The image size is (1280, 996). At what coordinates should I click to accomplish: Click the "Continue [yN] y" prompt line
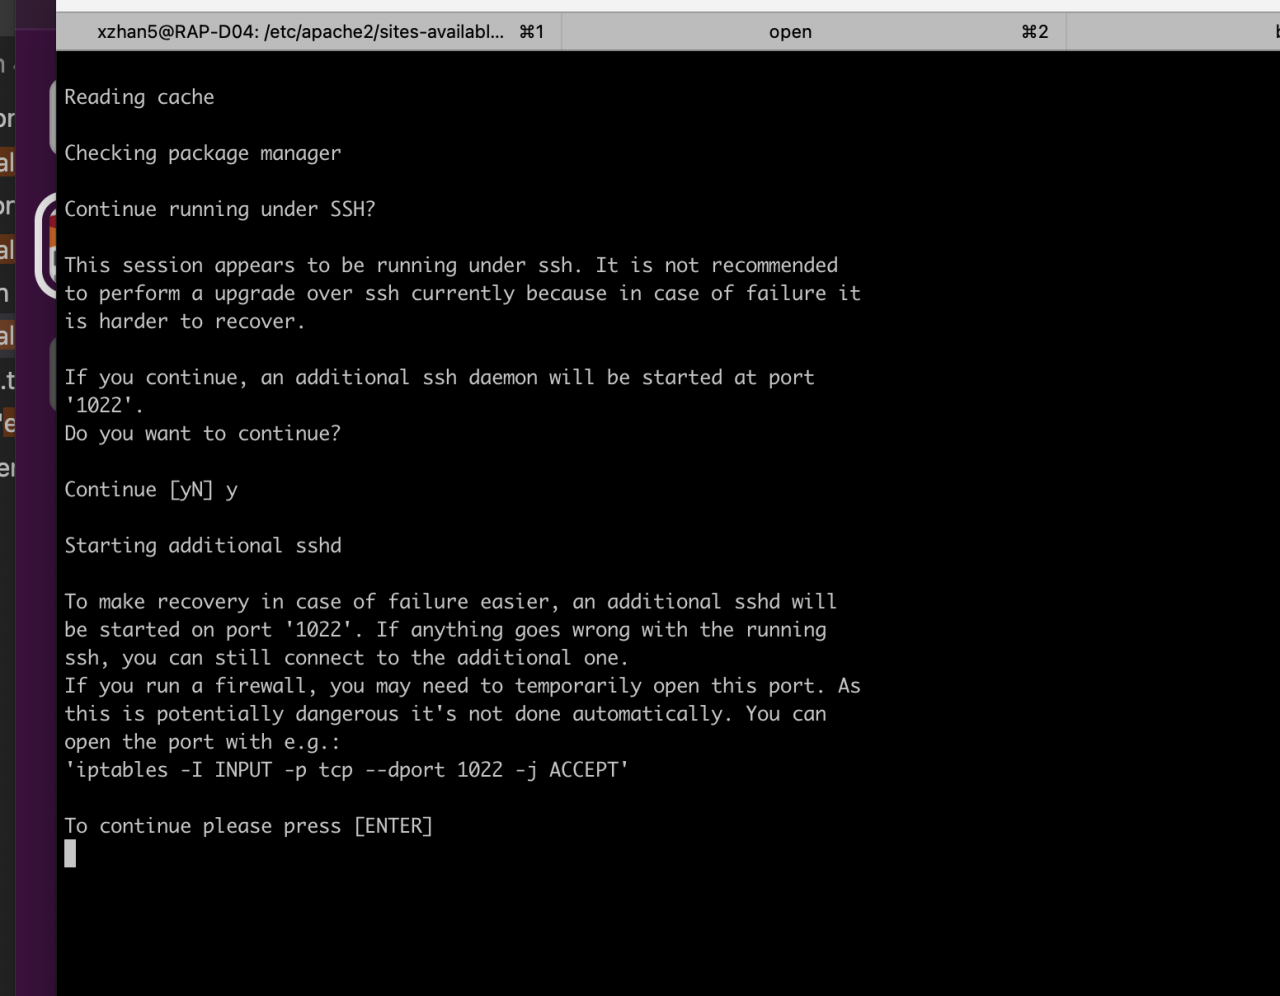click(x=150, y=489)
